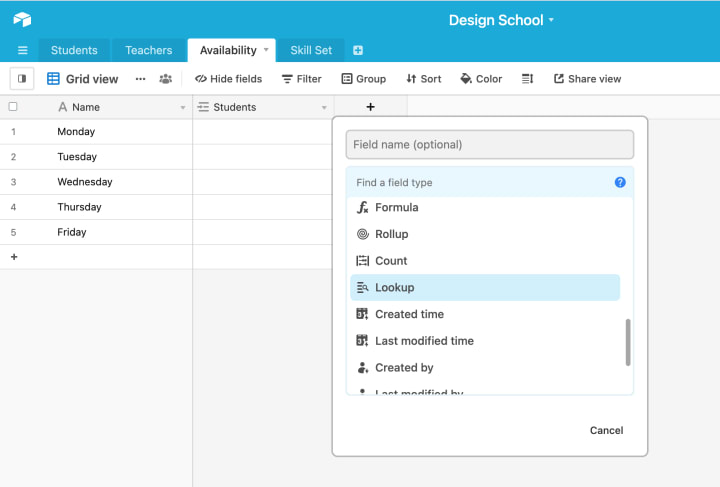720x487 pixels.
Task: Open the hamburger tables menu
Action: point(22,50)
